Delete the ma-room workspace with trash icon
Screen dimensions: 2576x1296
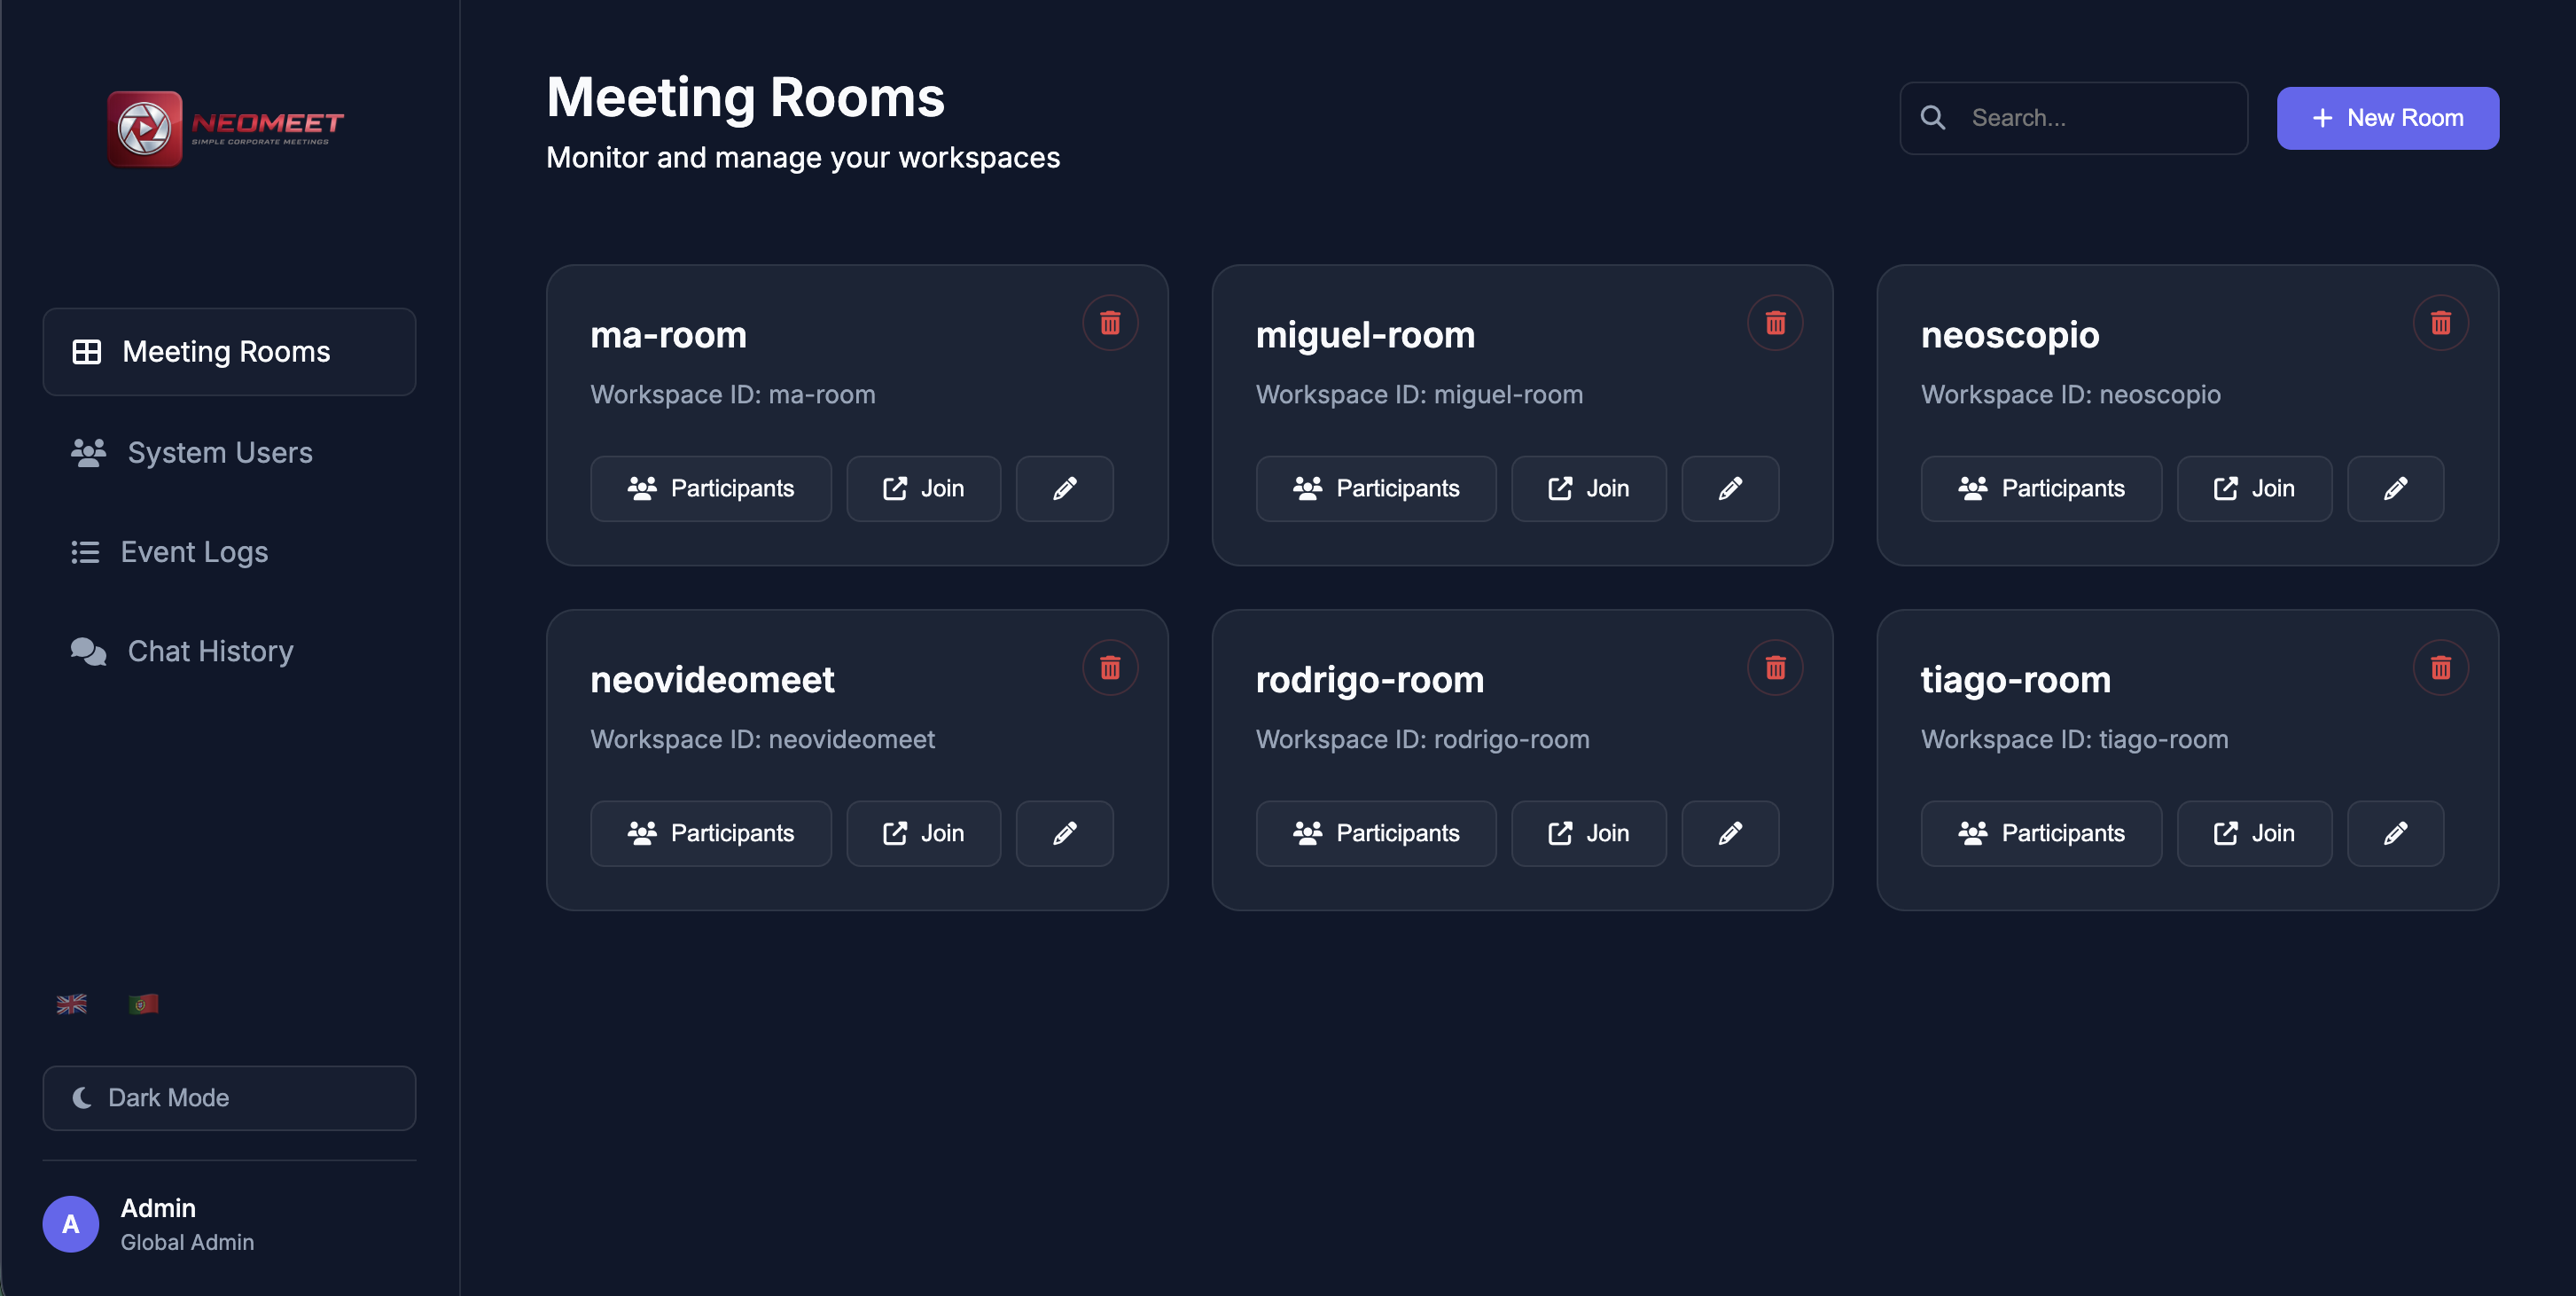(x=1110, y=323)
